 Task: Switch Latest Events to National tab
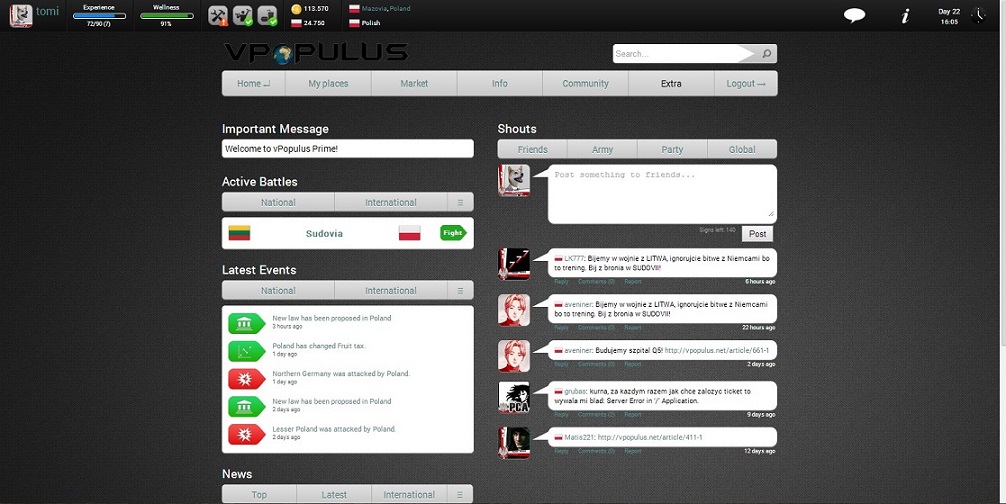pyautogui.click(x=278, y=290)
